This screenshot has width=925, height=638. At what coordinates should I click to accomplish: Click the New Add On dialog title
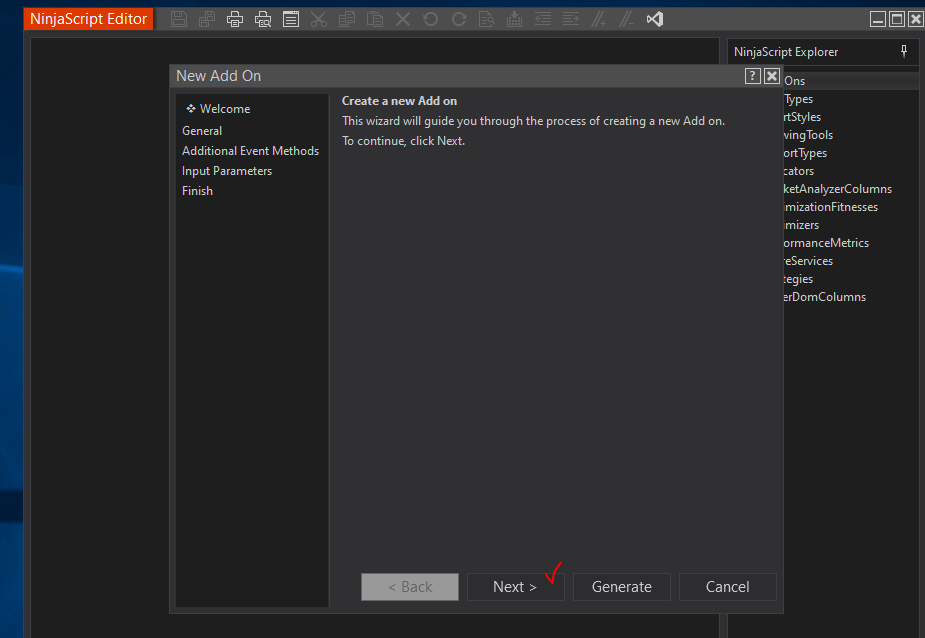[x=218, y=76]
